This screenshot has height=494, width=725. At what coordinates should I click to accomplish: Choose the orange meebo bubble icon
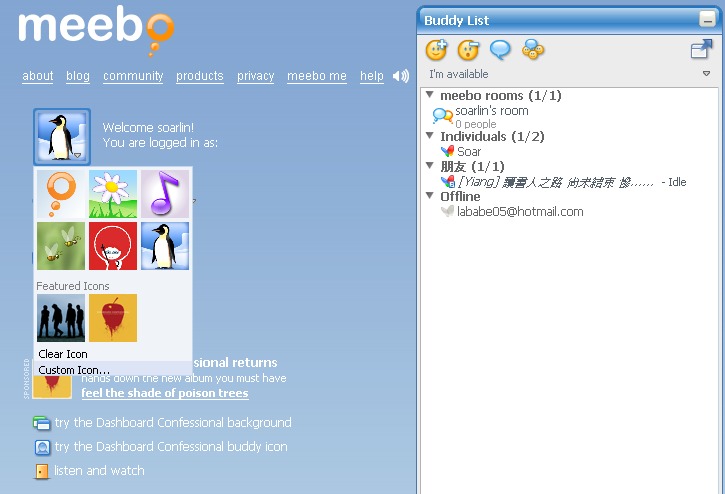pos(61,194)
